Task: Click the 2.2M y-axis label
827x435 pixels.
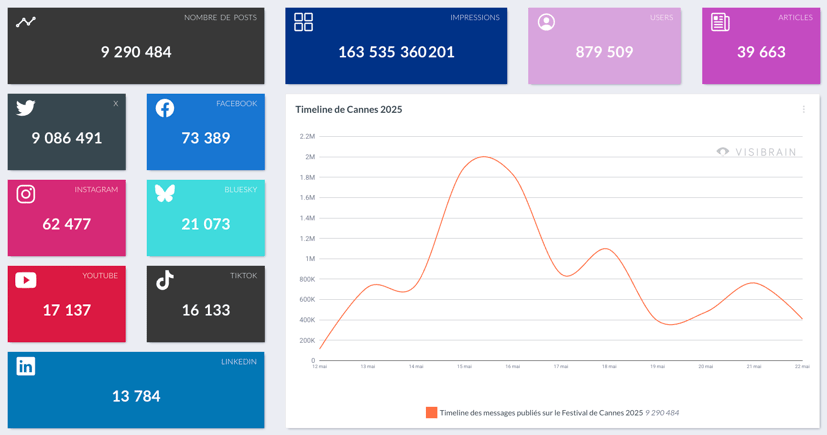Action: point(307,136)
